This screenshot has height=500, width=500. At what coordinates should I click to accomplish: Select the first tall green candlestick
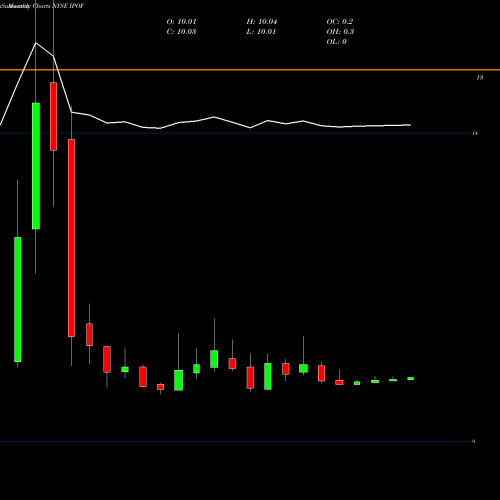tap(18, 299)
